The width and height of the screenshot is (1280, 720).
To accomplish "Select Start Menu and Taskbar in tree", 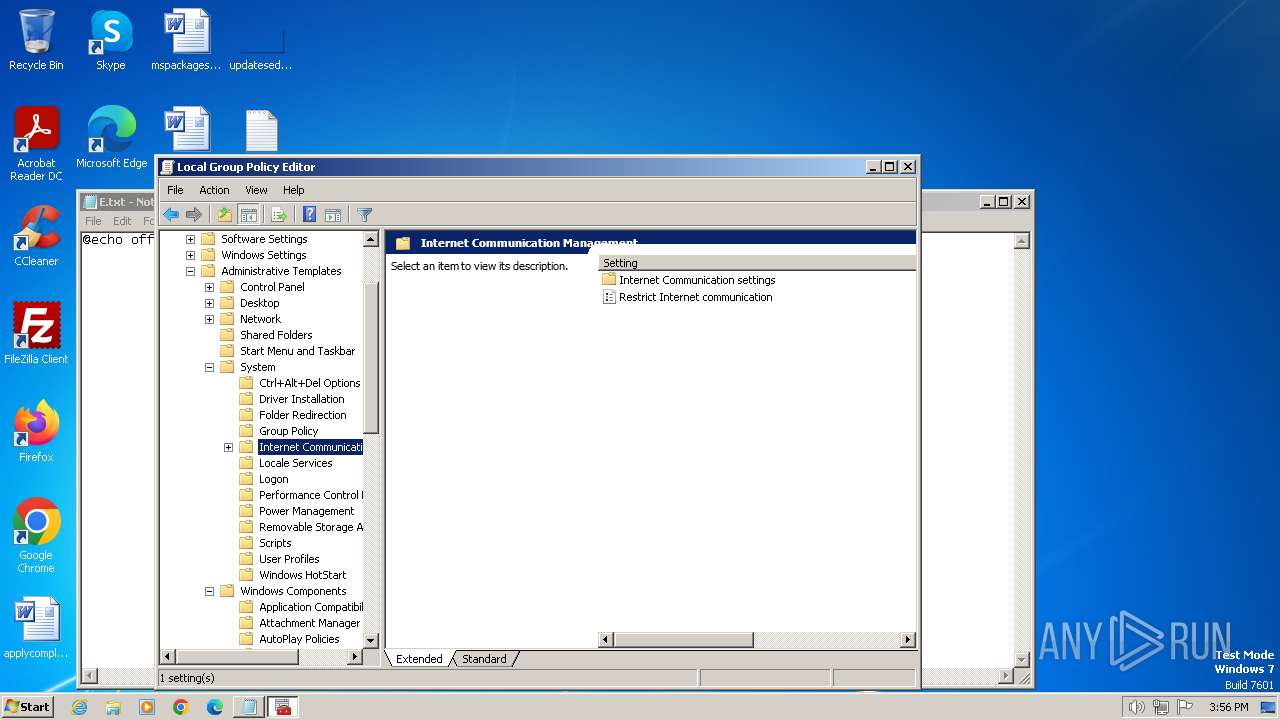I will coord(297,351).
